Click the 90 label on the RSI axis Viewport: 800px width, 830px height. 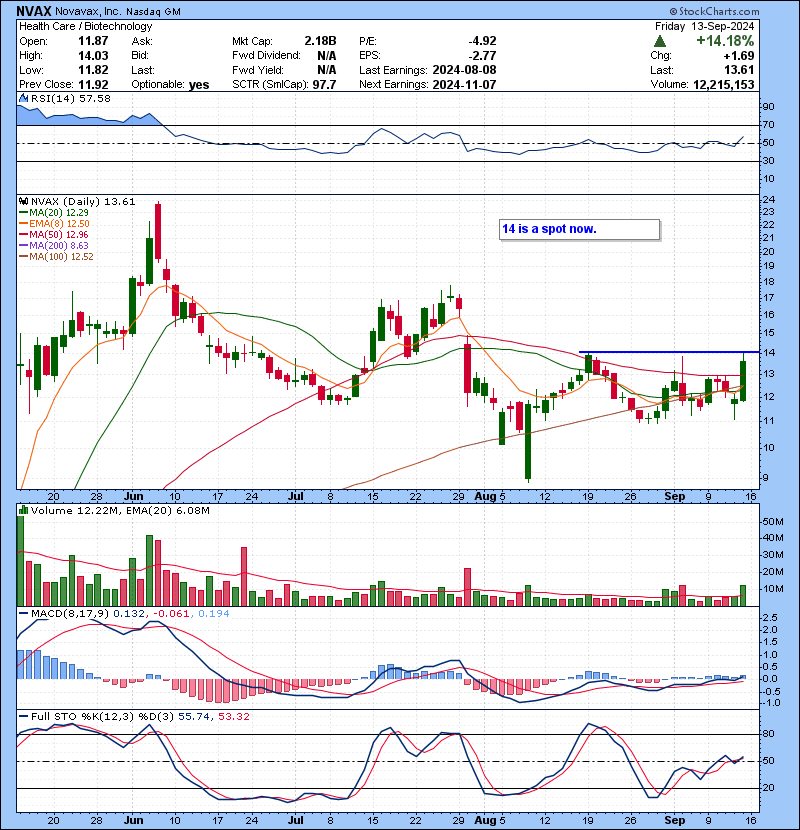769,107
